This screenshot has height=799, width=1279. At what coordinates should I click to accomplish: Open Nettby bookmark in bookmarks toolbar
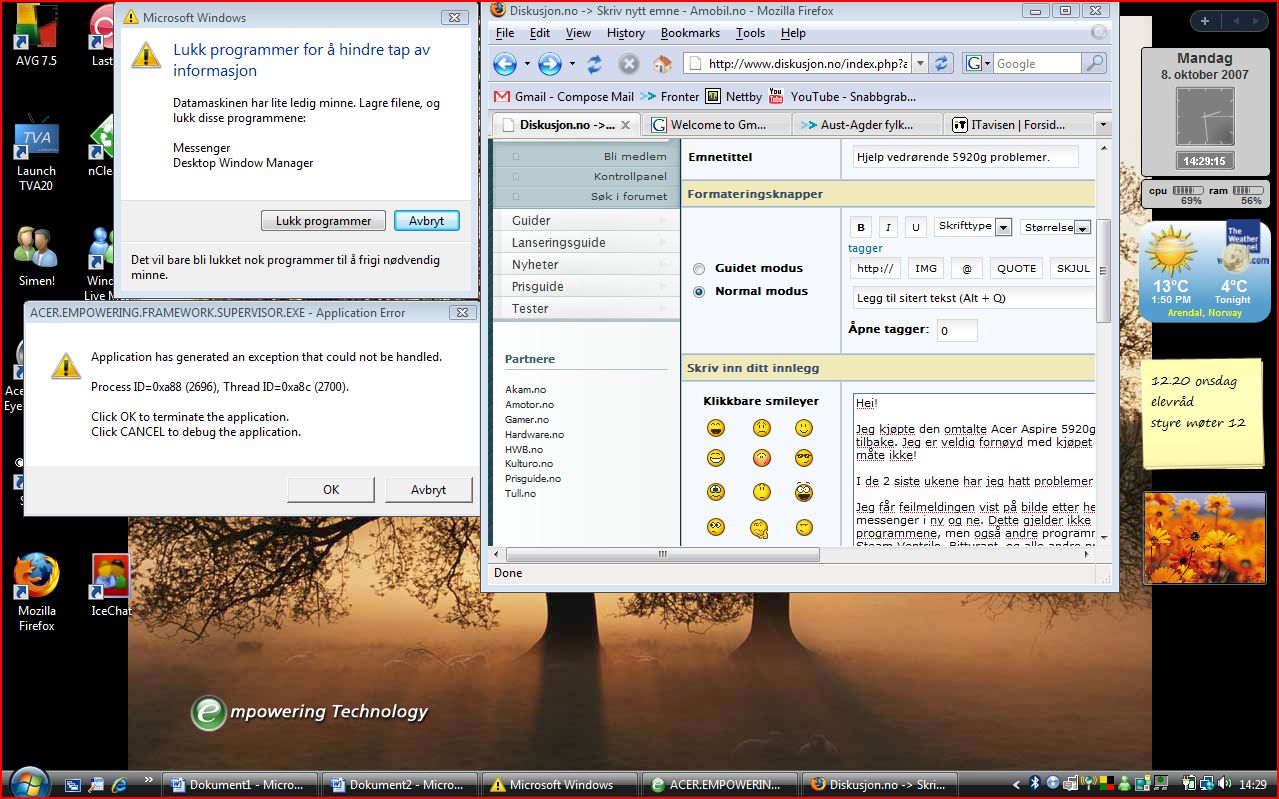(733, 97)
